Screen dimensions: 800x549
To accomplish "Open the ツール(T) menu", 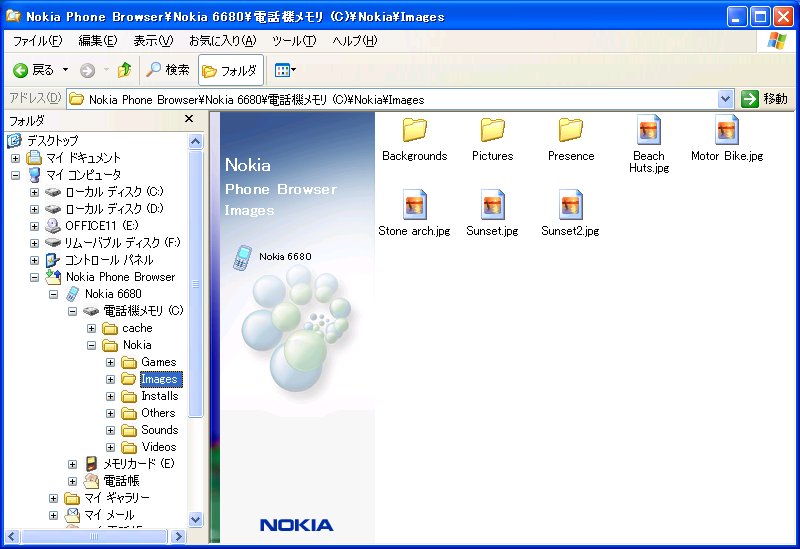I will click(x=294, y=41).
